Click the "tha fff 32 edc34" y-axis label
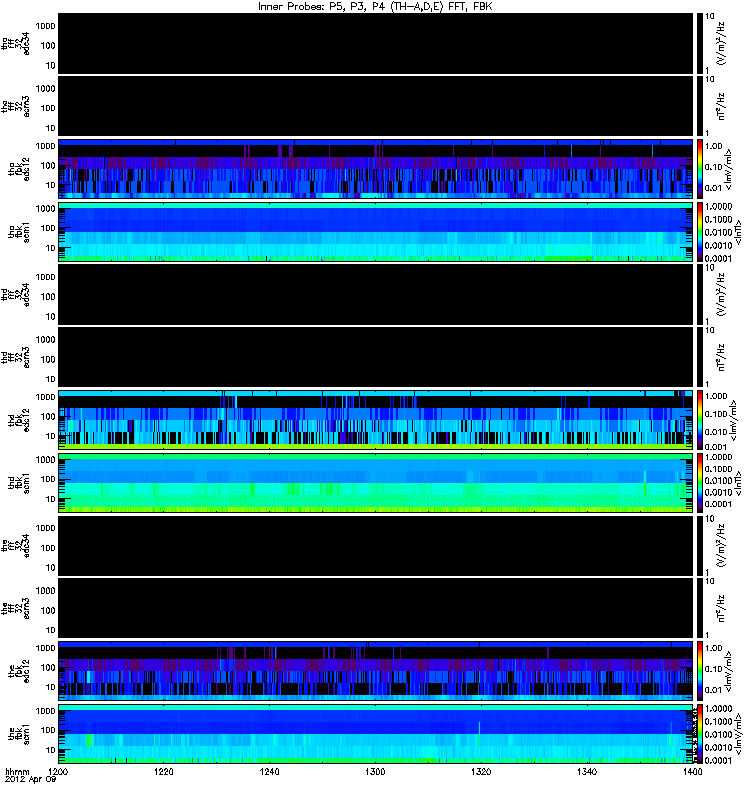 (16, 44)
